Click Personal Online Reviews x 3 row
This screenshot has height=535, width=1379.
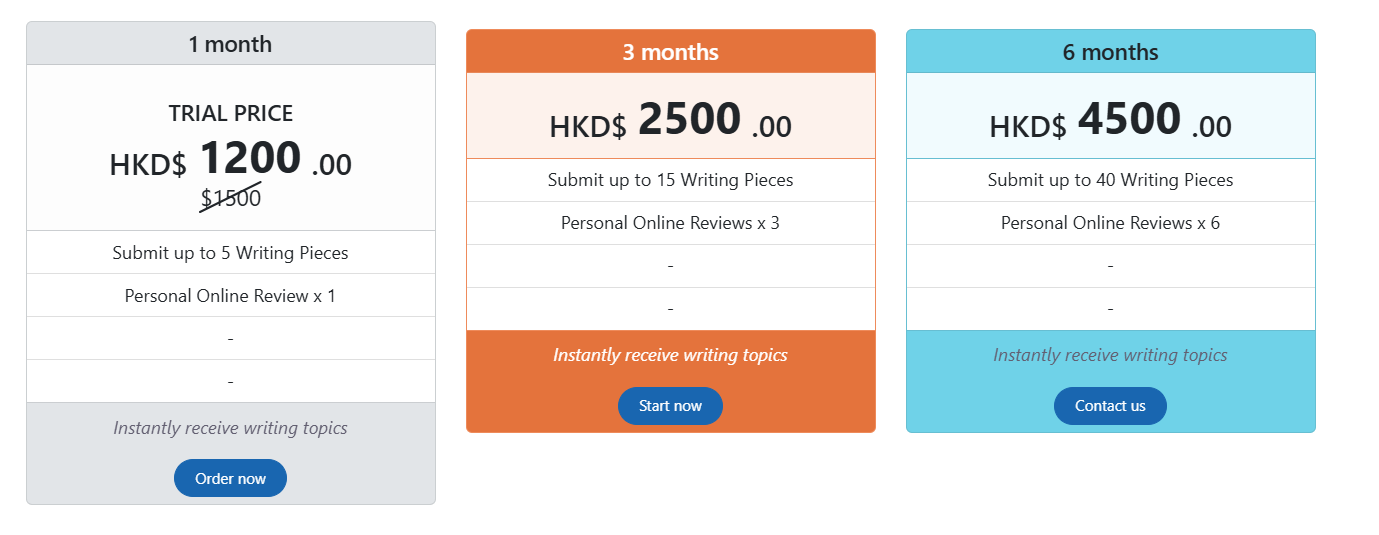671,223
